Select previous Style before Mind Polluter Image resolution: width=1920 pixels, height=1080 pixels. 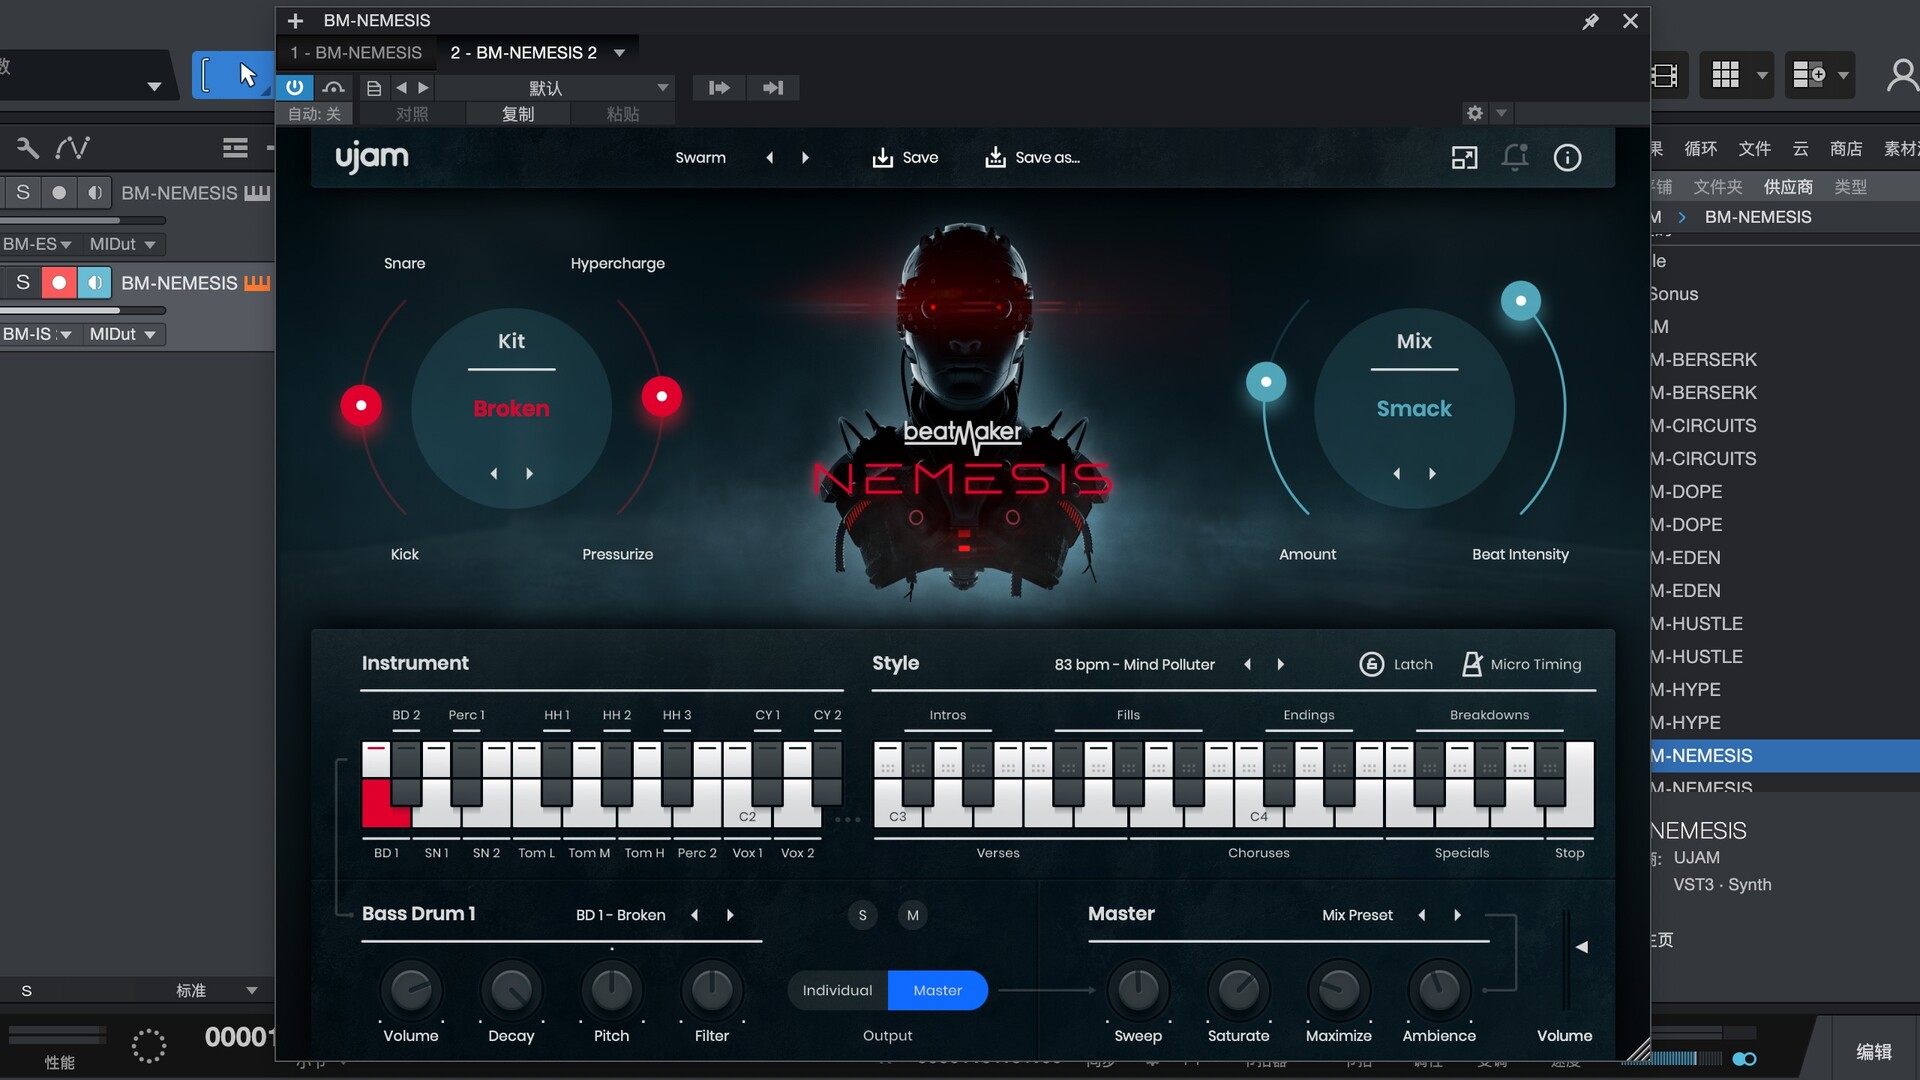pyautogui.click(x=1247, y=664)
